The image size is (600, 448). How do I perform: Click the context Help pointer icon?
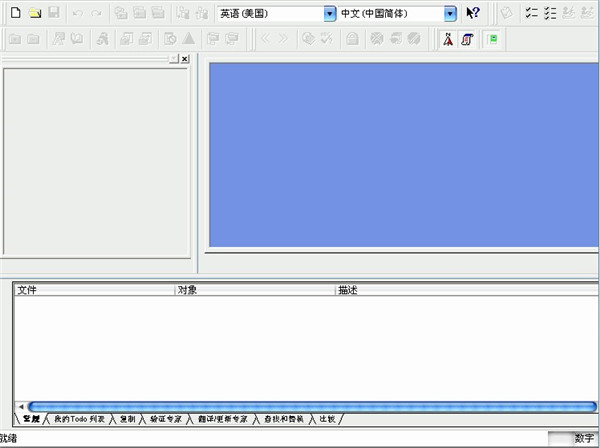pos(473,13)
